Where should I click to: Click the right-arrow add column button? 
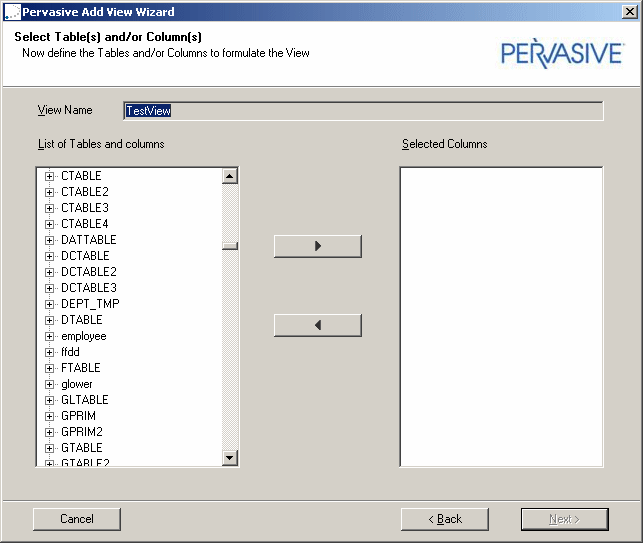click(317, 246)
